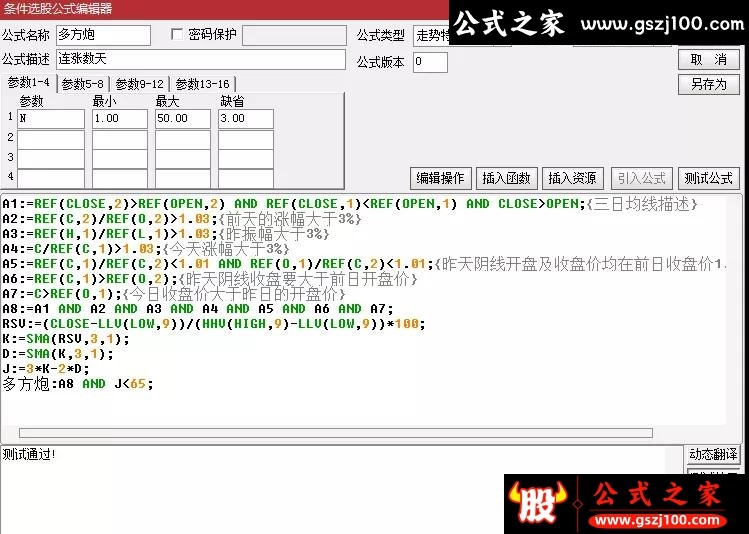
Task: Click the RSV:= formula line
Action: (214, 324)
